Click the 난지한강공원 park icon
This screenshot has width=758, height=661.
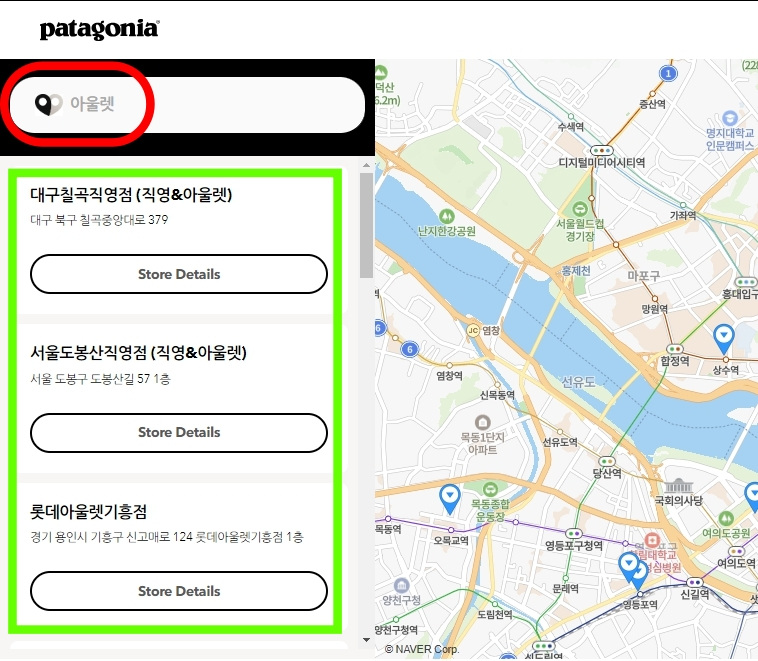[x=447, y=216]
